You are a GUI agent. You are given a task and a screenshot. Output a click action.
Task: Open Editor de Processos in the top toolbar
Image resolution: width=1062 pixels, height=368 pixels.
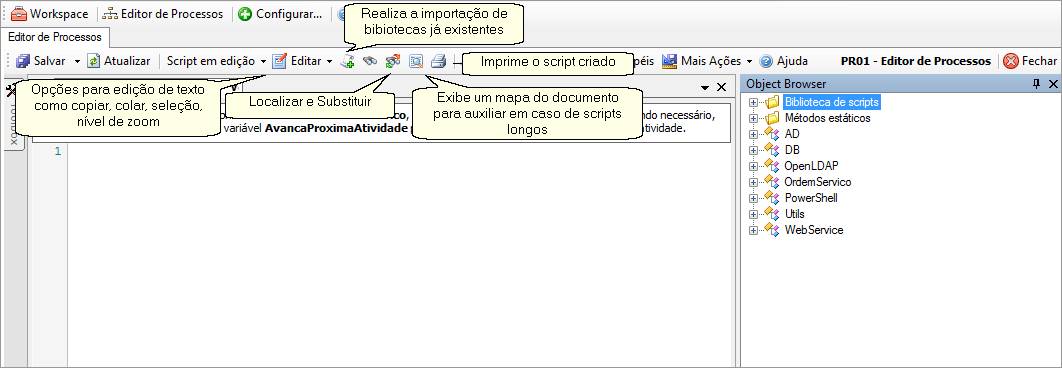coord(163,14)
